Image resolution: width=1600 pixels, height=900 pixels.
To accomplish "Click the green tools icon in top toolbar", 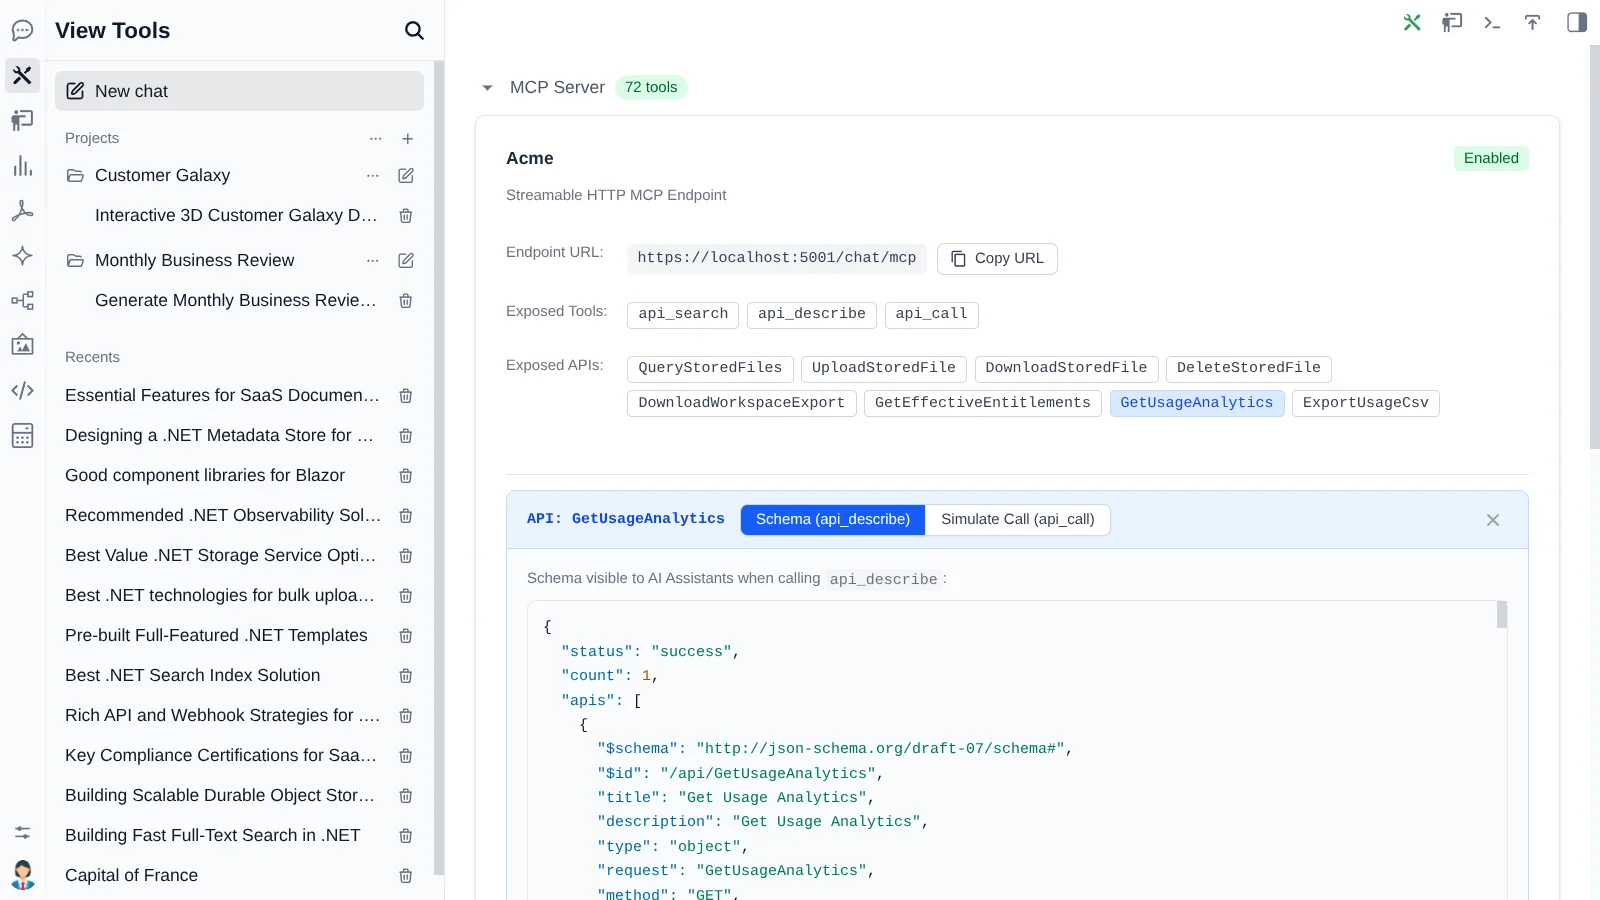I will (1412, 22).
